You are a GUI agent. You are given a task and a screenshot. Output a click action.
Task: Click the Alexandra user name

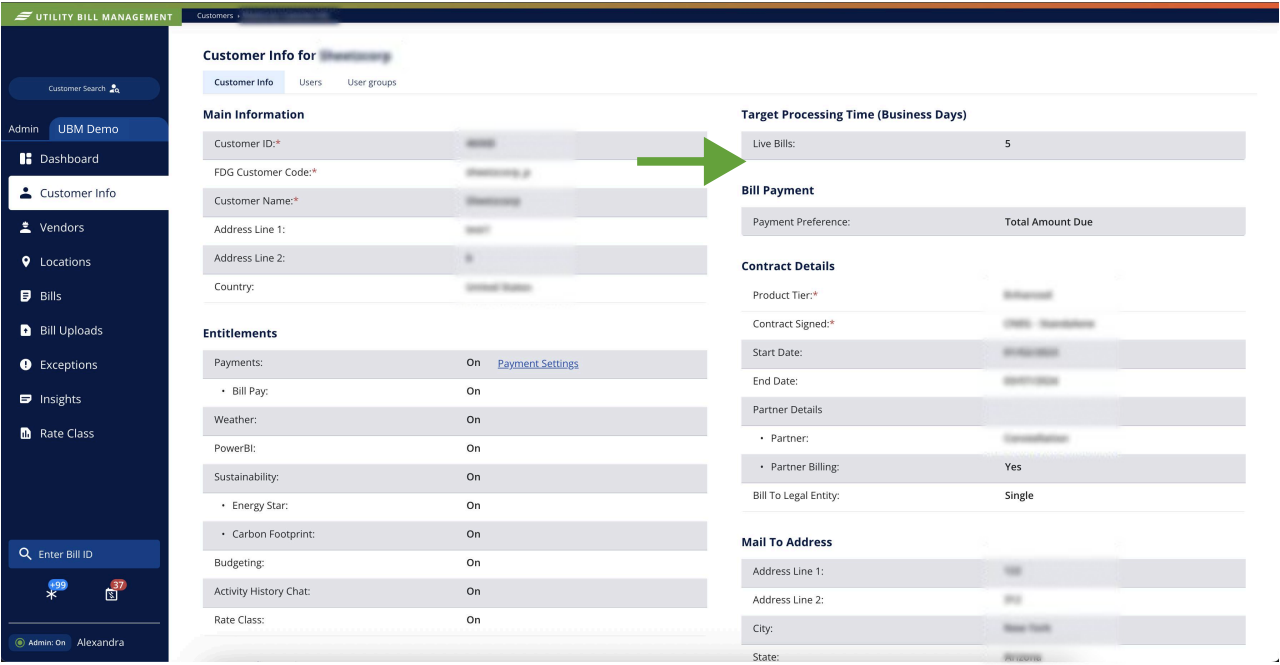point(101,642)
